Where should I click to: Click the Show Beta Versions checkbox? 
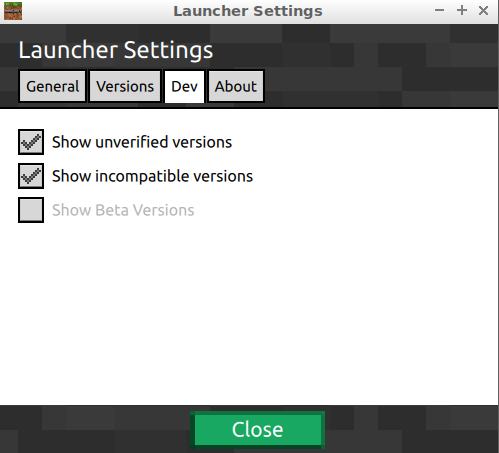(x=31, y=210)
